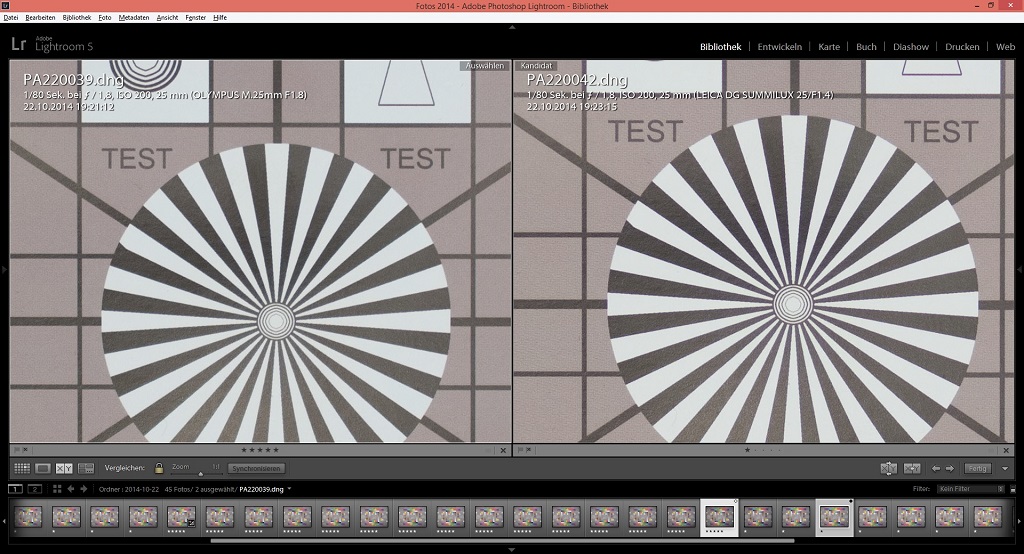Open the Kein Filter dropdown

pyautogui.click(x=969, y=489)
